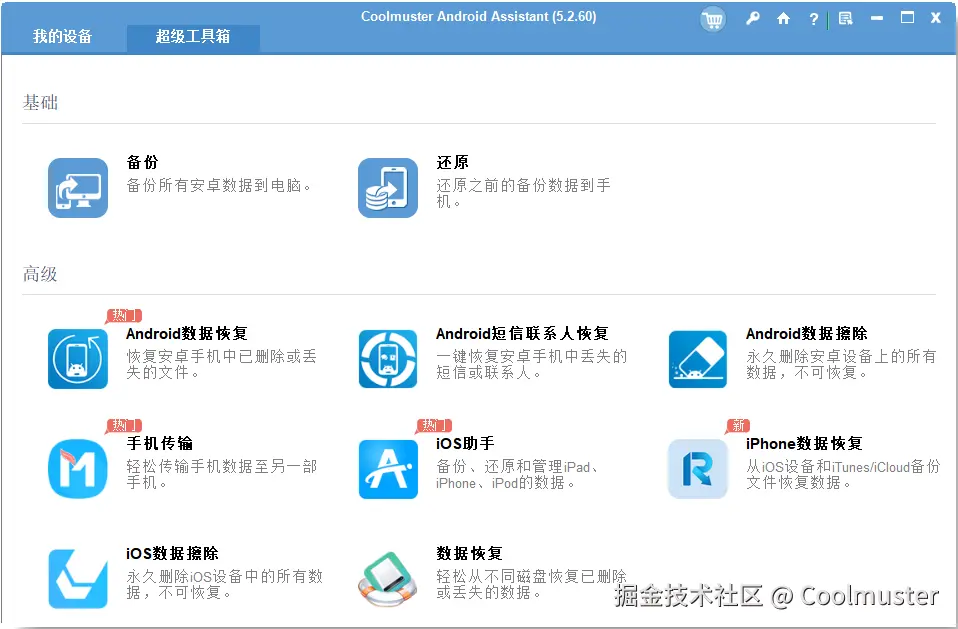Click description 永久删除iOS设备中的所有数据
This screenshot has width=958, height=629.
[x=224, y=584]
